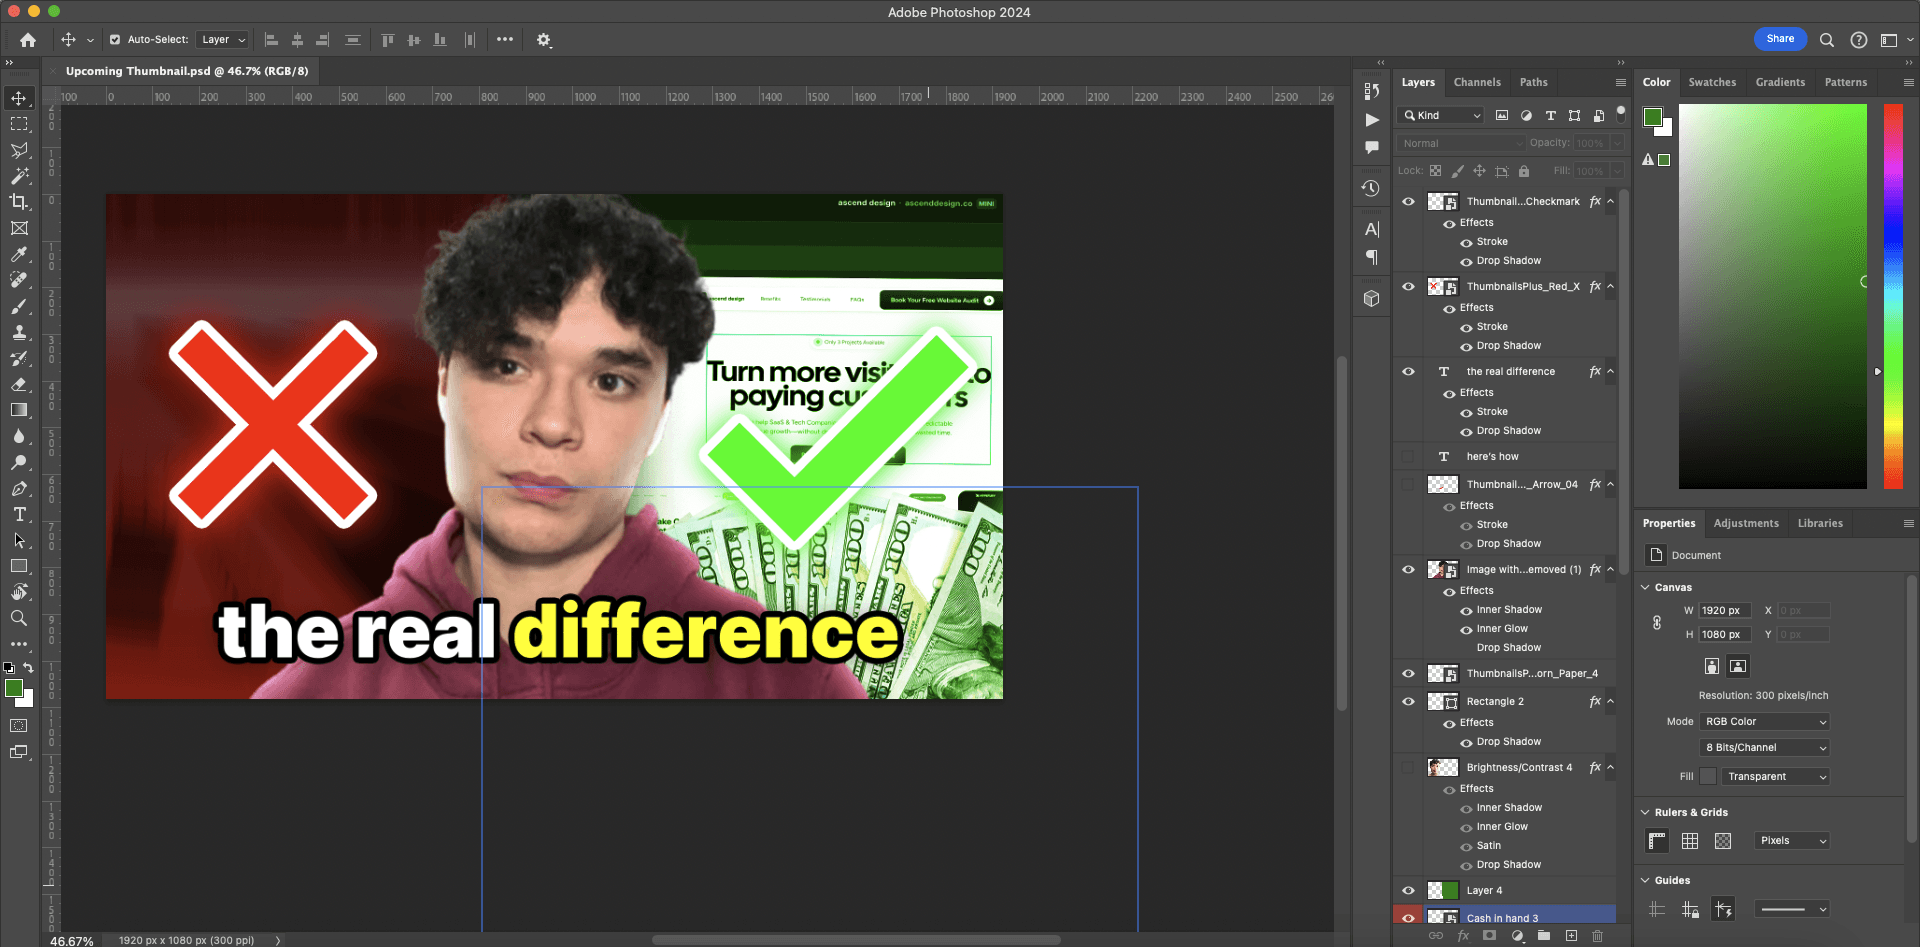Collapse the Canvas section
This screenshot has width=1920, height=947.
point(1646,588)
